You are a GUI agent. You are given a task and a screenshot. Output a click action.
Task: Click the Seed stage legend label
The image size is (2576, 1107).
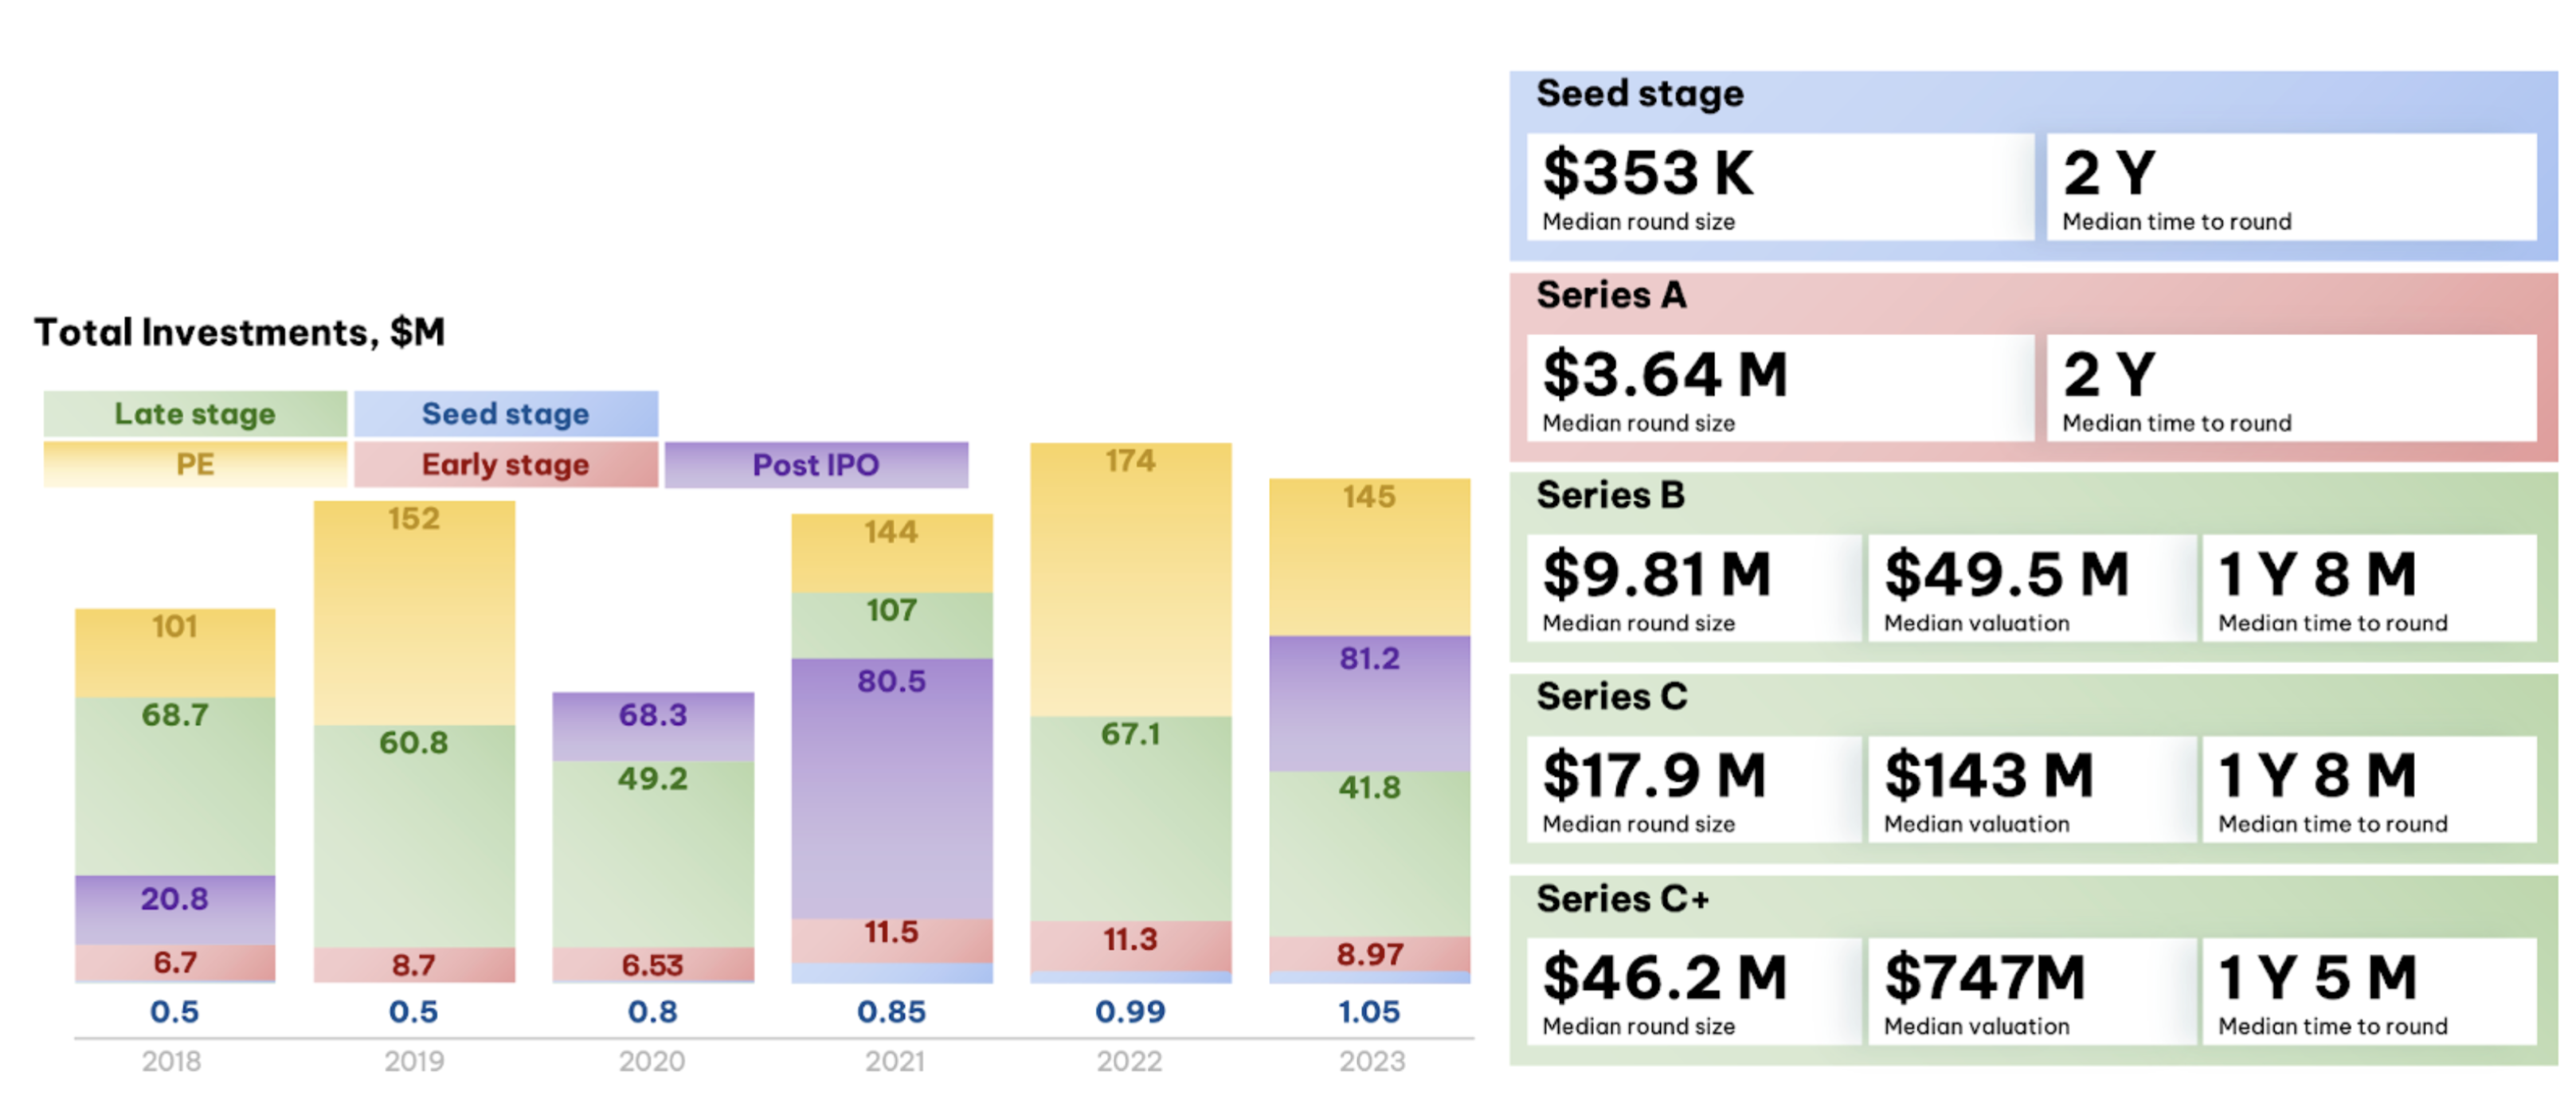tap(505, 413)
